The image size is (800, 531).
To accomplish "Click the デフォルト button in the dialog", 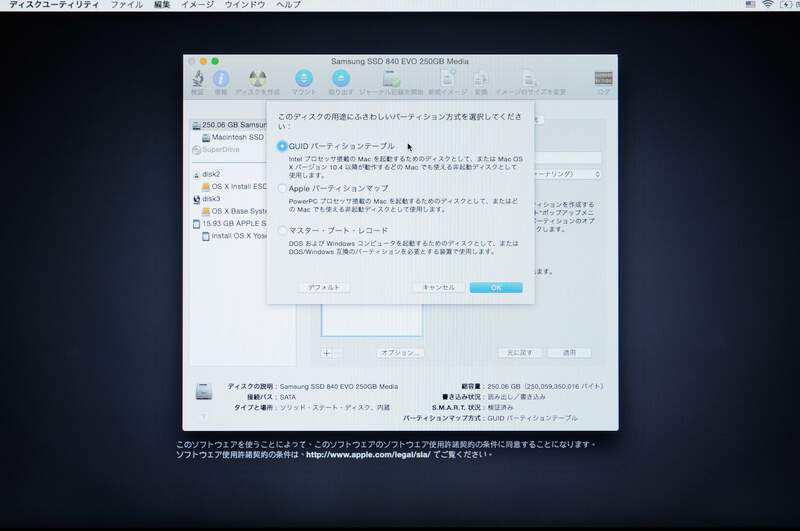I will click(x=324, y=288).
